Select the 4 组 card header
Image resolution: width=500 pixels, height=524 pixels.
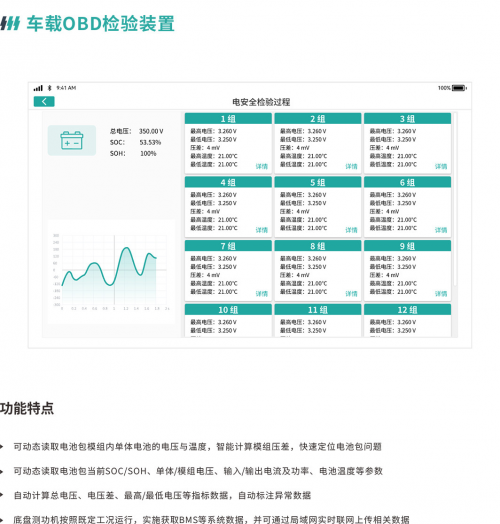(x=228, y=182)
